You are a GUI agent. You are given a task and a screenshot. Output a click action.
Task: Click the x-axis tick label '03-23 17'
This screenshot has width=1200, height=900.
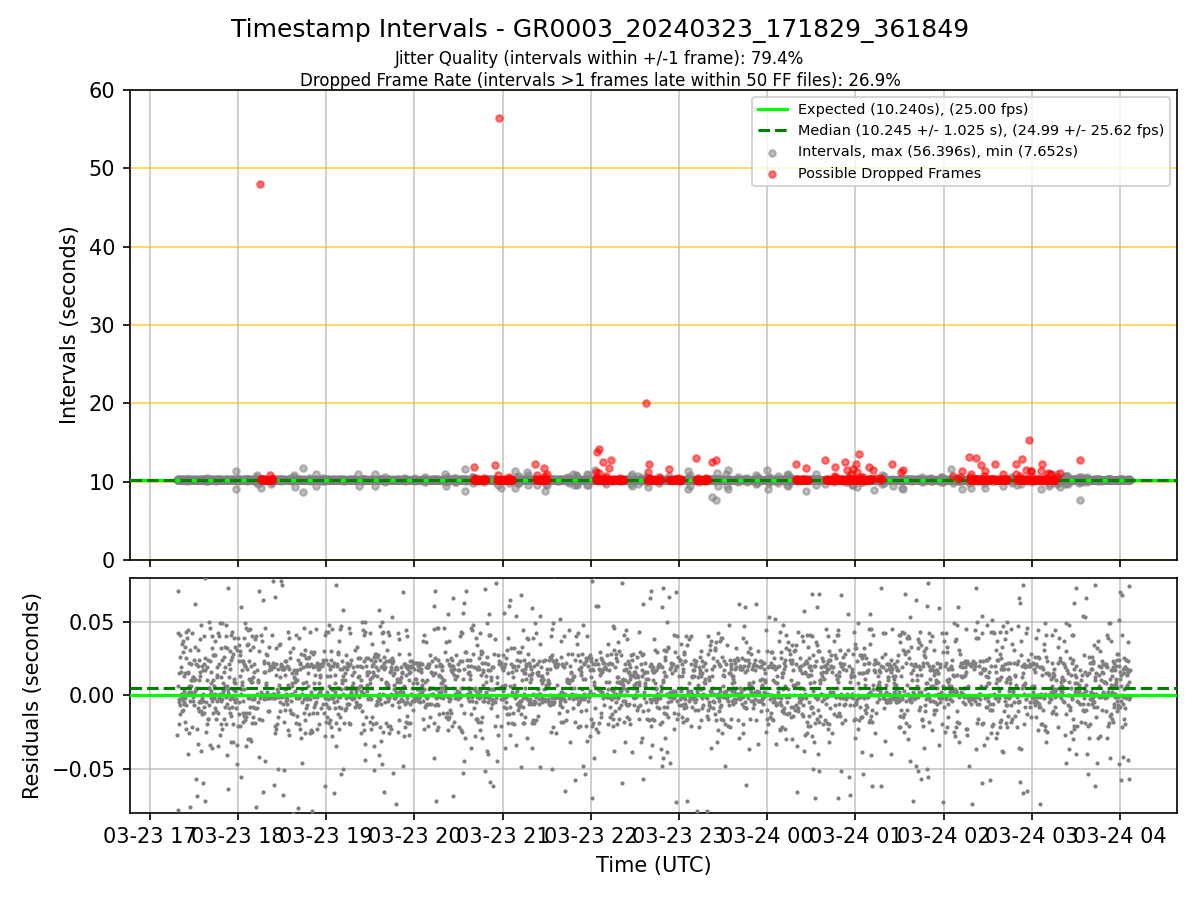coord(150,835)
